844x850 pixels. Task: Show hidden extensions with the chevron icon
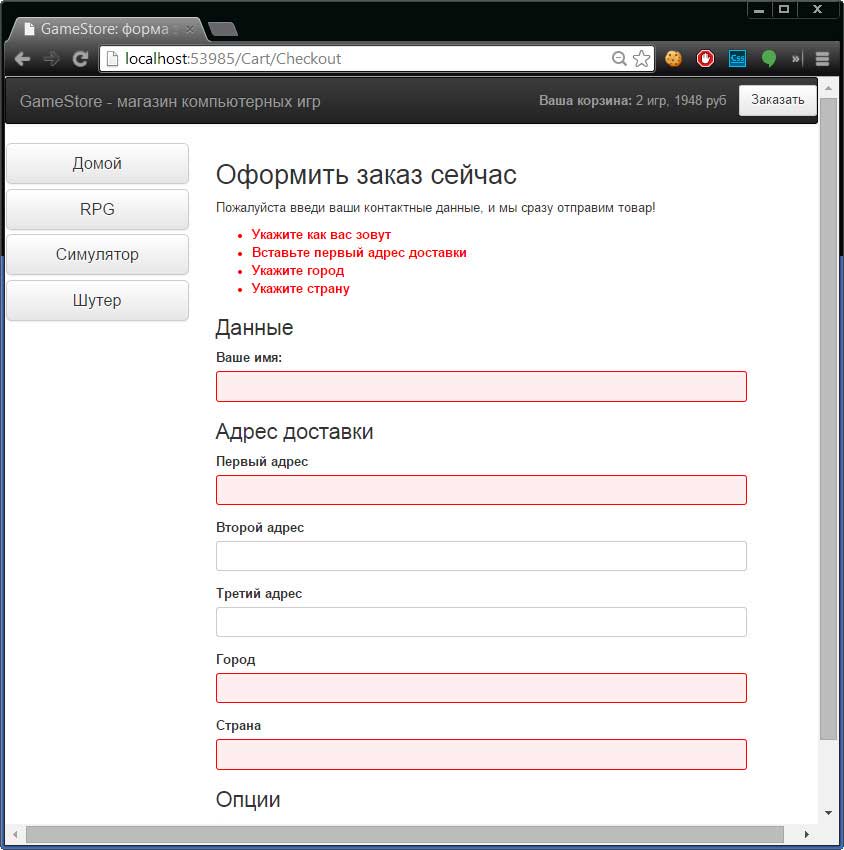click(x=795, y=59)
